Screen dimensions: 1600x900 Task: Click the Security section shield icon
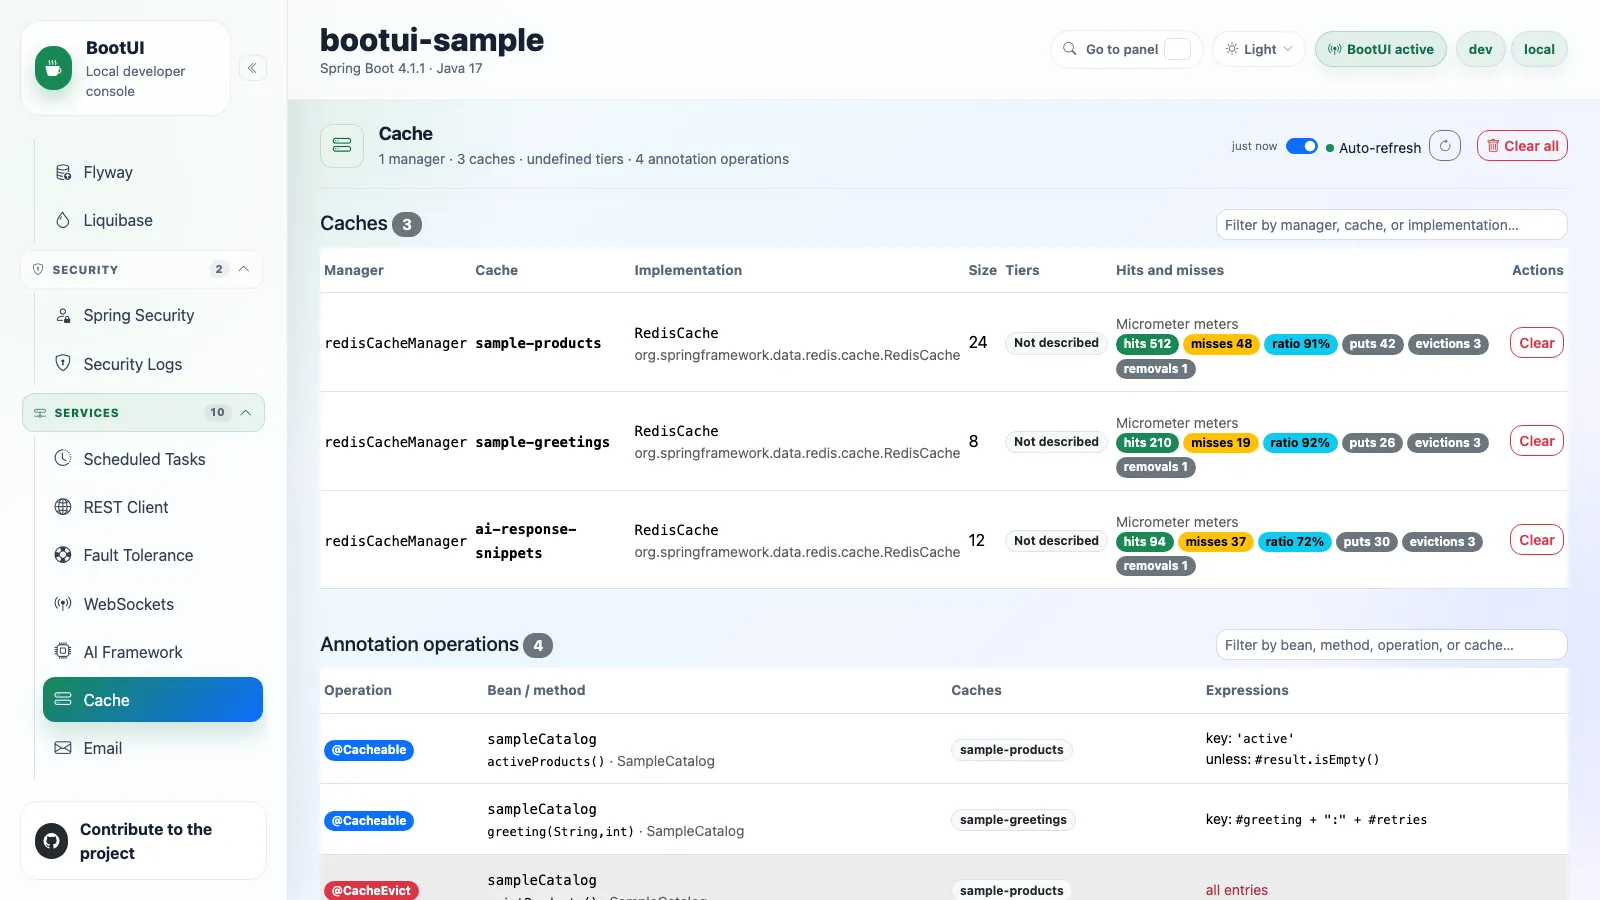pos(38,270)
